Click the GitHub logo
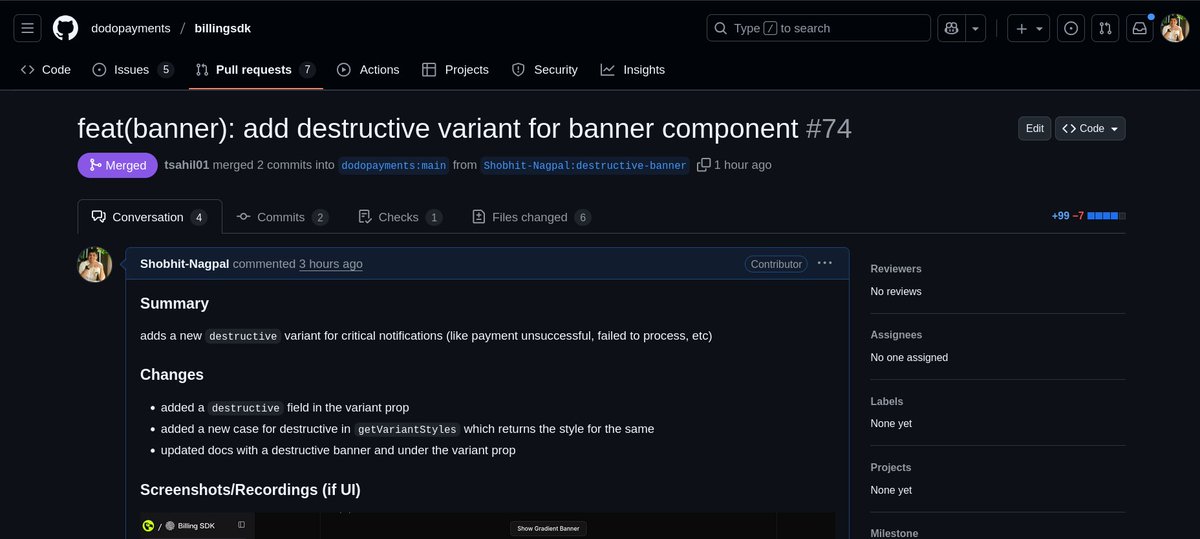1200x539 pixels. [65, 28]
